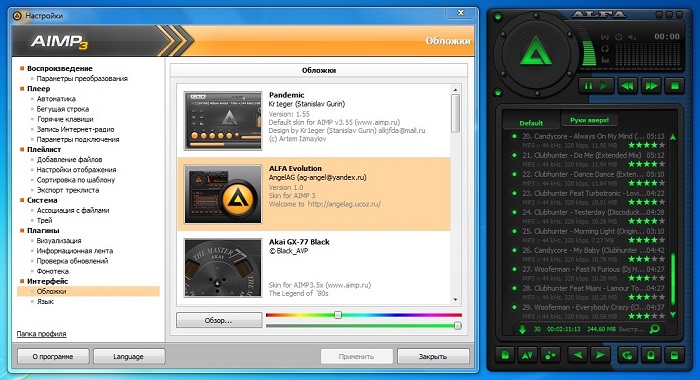
Task: Open the equalizer bars icon in player display
Action: (x=605, y=59)
